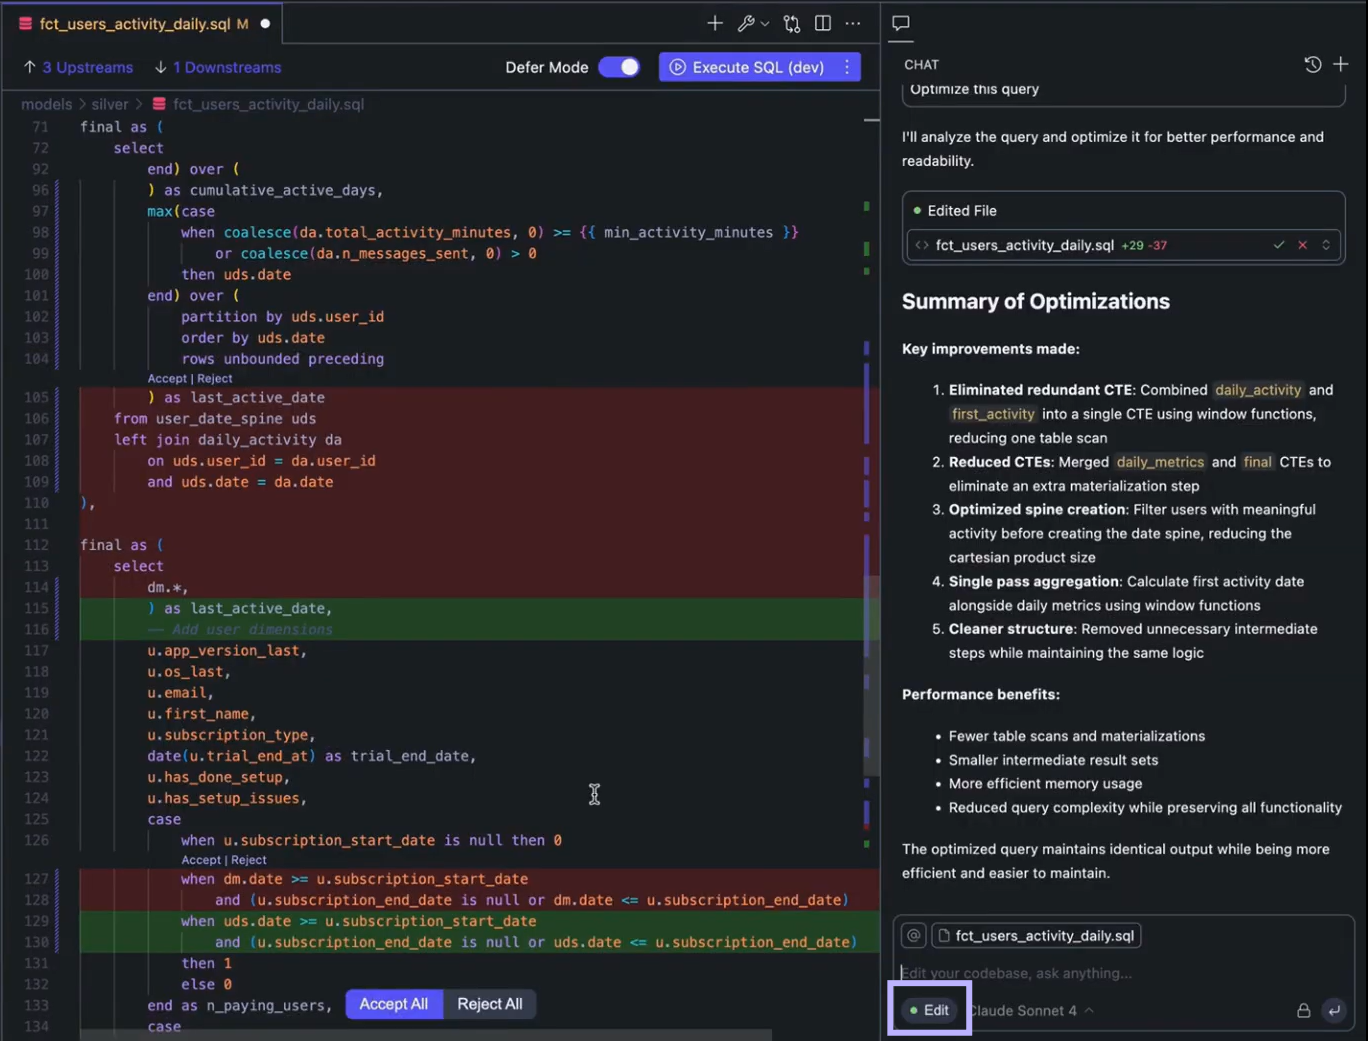This screenshot has width=1368, height=1041.
Task: Open the chat history clock icon
Action: pos(1313,64)
